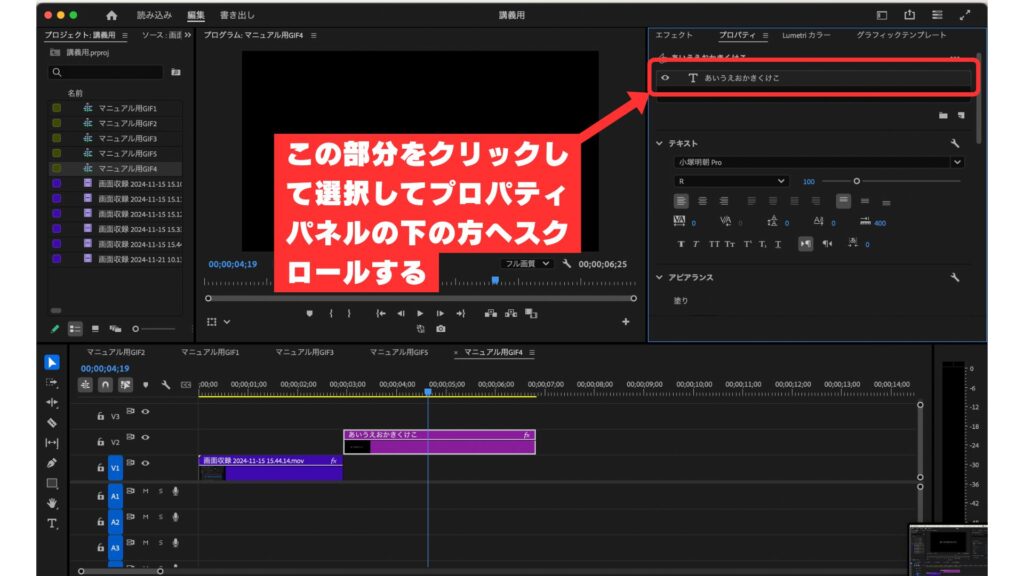The width and height of the screenshot is (1024, 576).
Task: Solo audio track A2
Action: pos(161,517)
